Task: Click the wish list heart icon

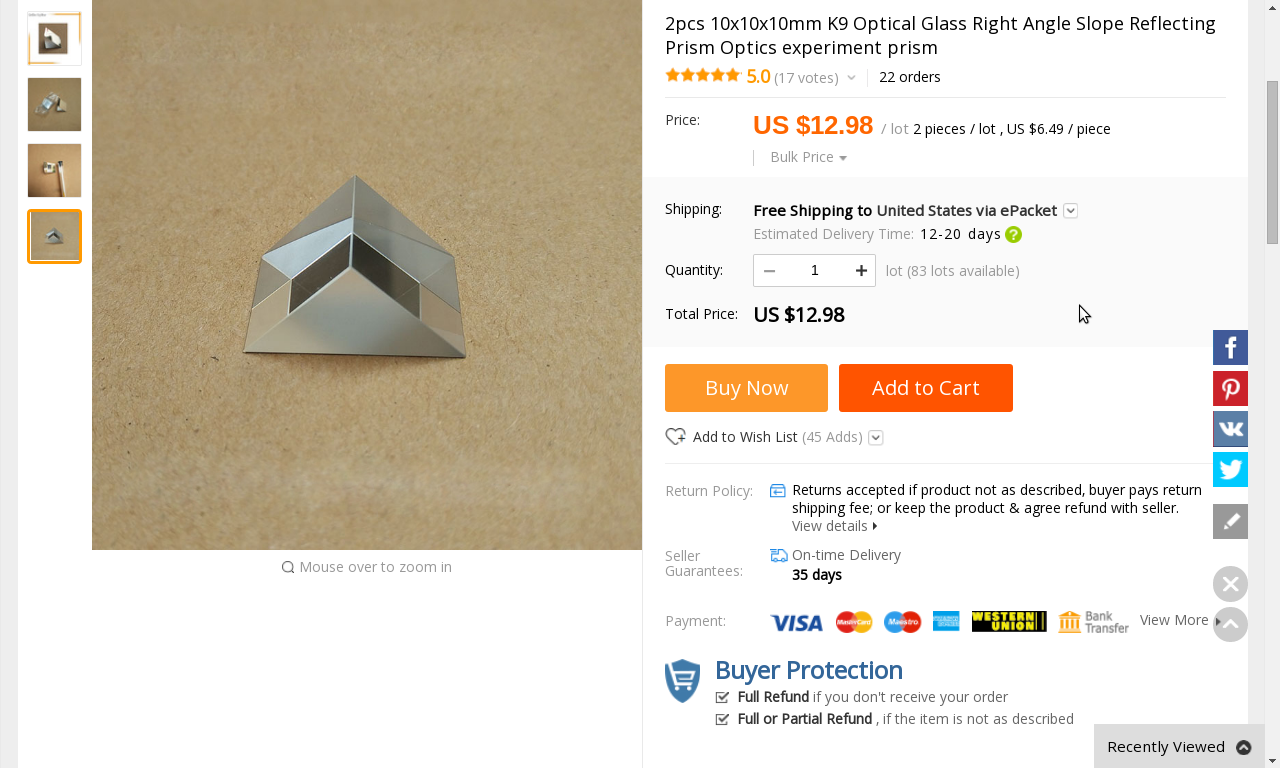Action: 676,437
